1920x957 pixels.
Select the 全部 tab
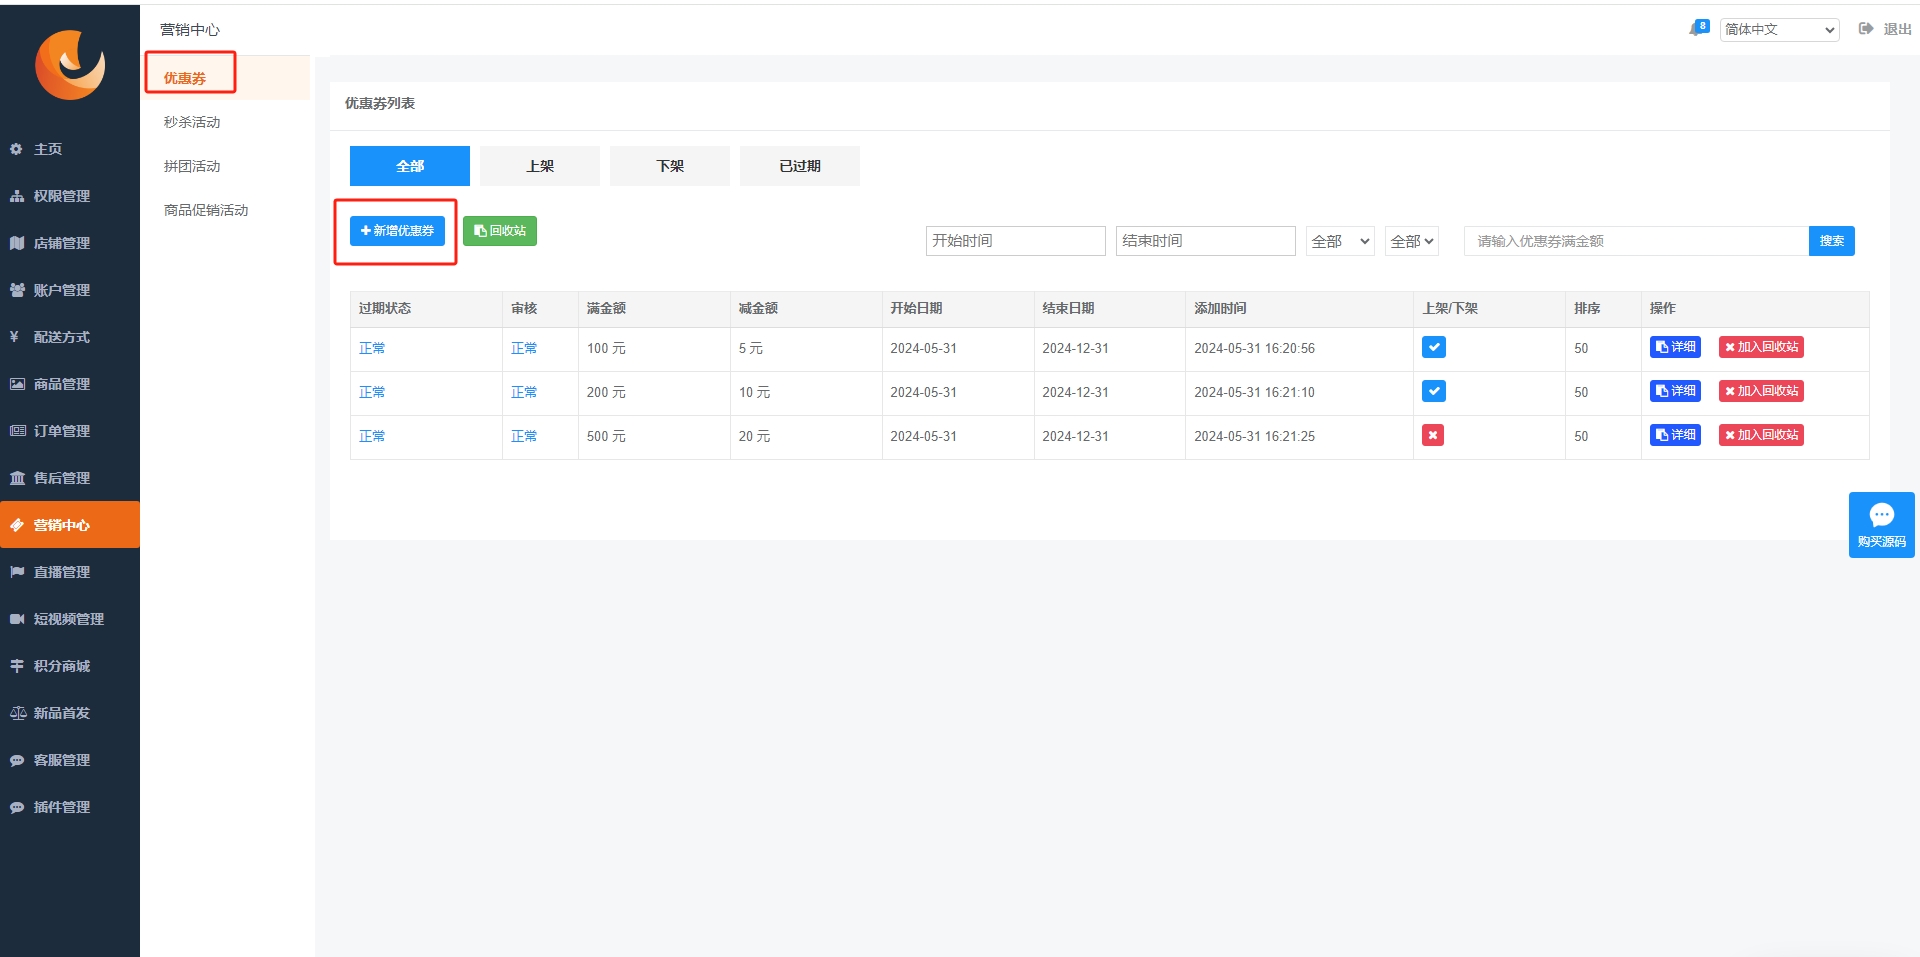point(410,166)
